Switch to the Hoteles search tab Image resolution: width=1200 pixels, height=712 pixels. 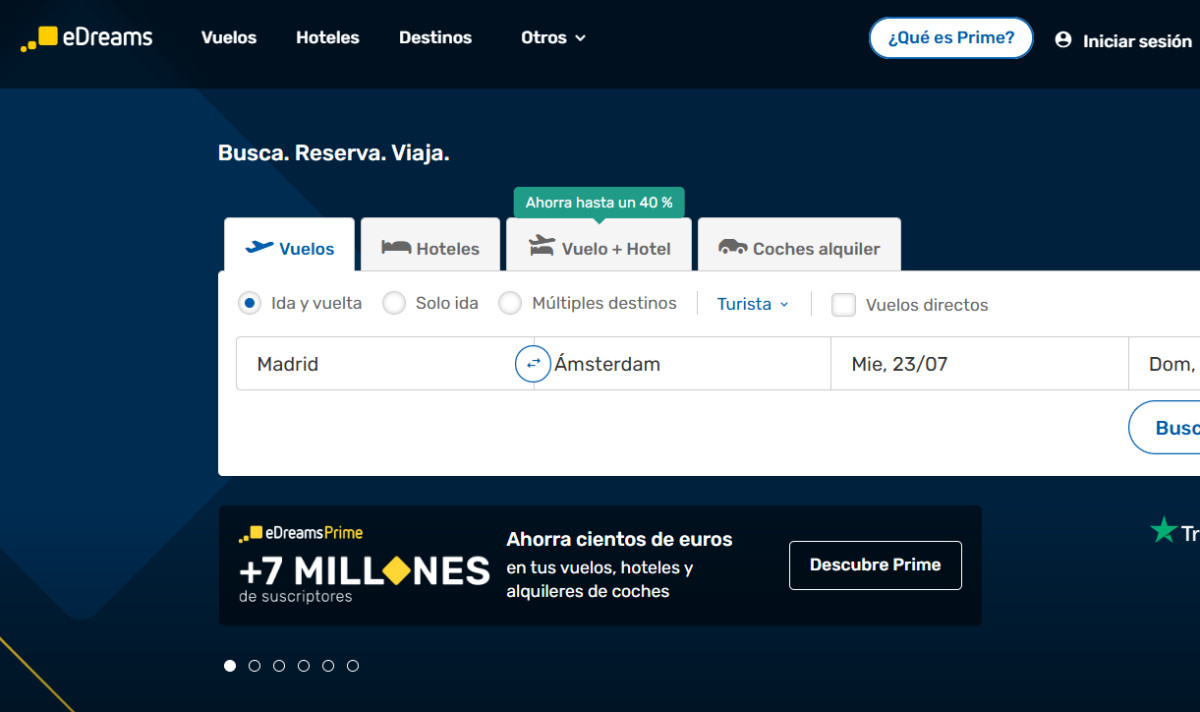tap(430, 245)
